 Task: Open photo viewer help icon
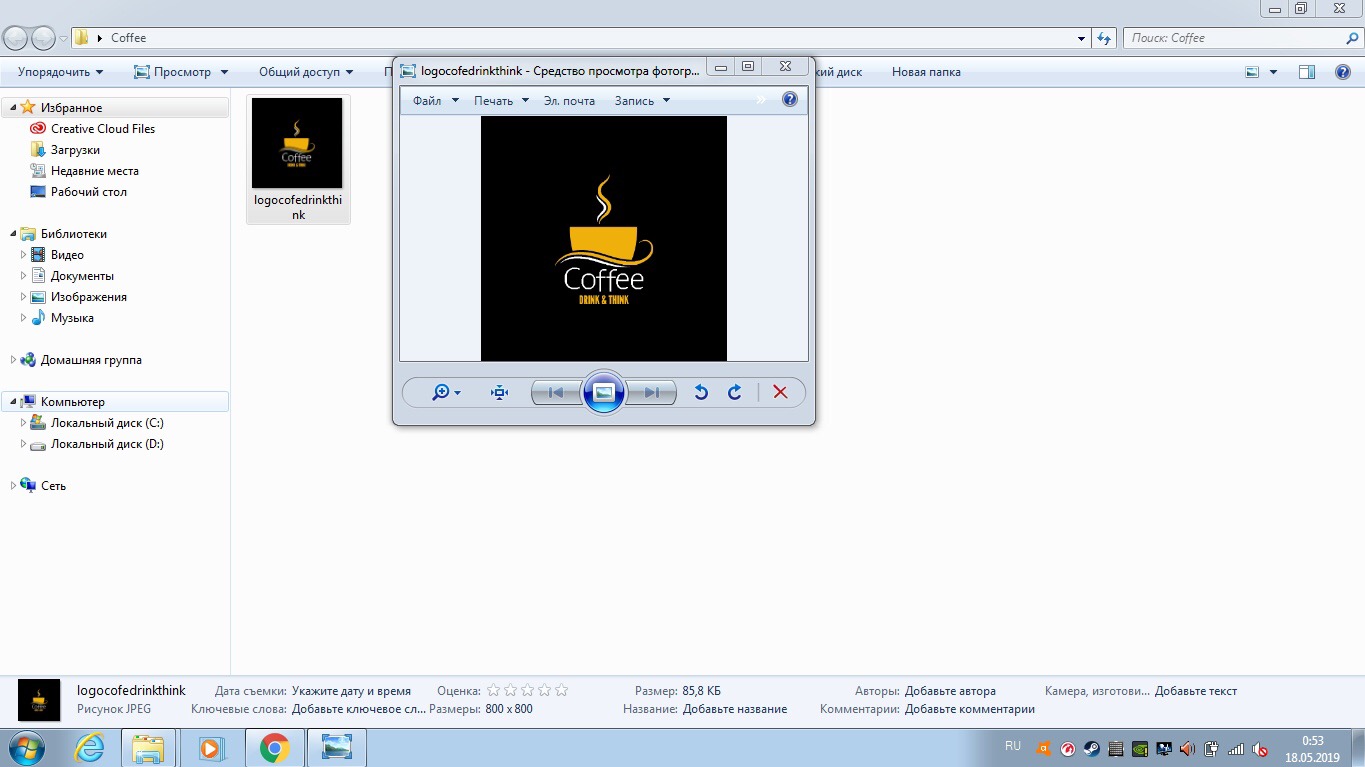(x=790, y=100)
